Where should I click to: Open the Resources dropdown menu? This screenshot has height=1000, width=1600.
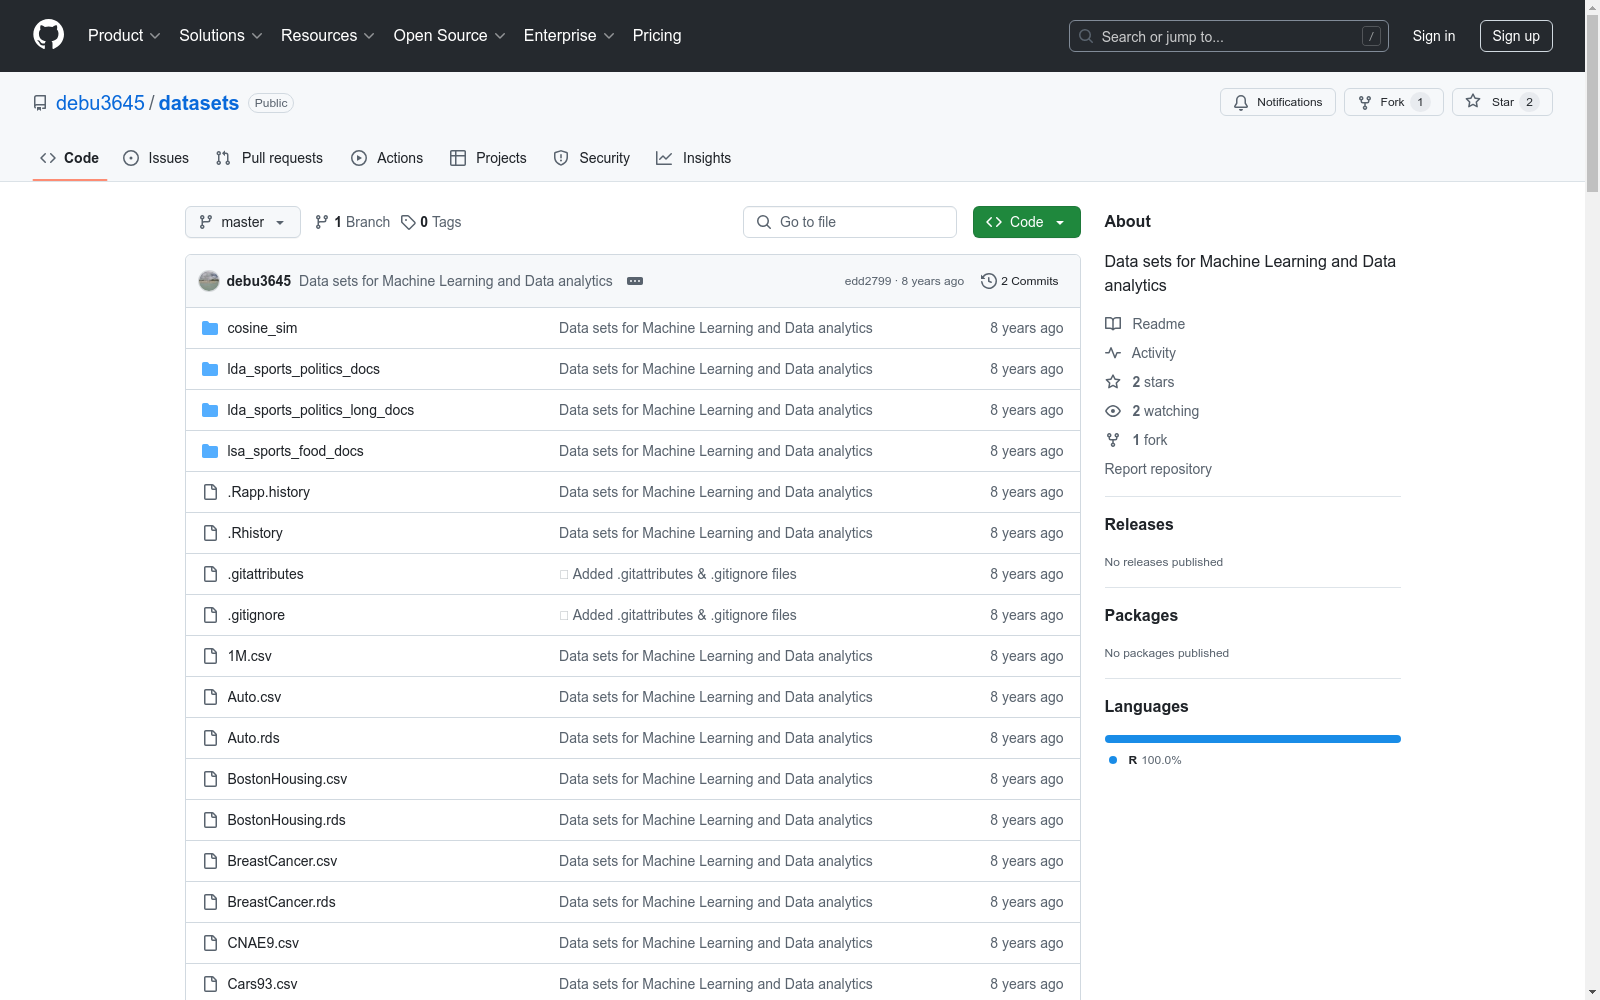pyautogui.click(x=328, y=35)
